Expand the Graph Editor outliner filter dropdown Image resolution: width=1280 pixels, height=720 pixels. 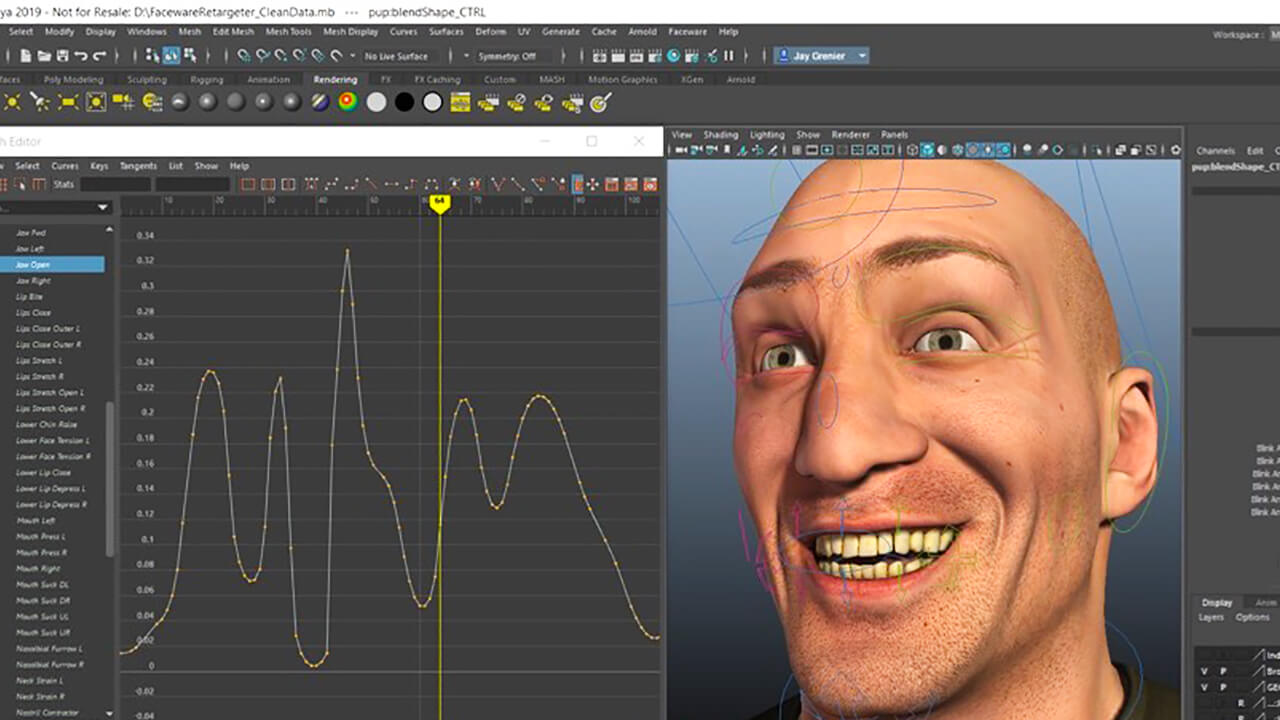102,207
